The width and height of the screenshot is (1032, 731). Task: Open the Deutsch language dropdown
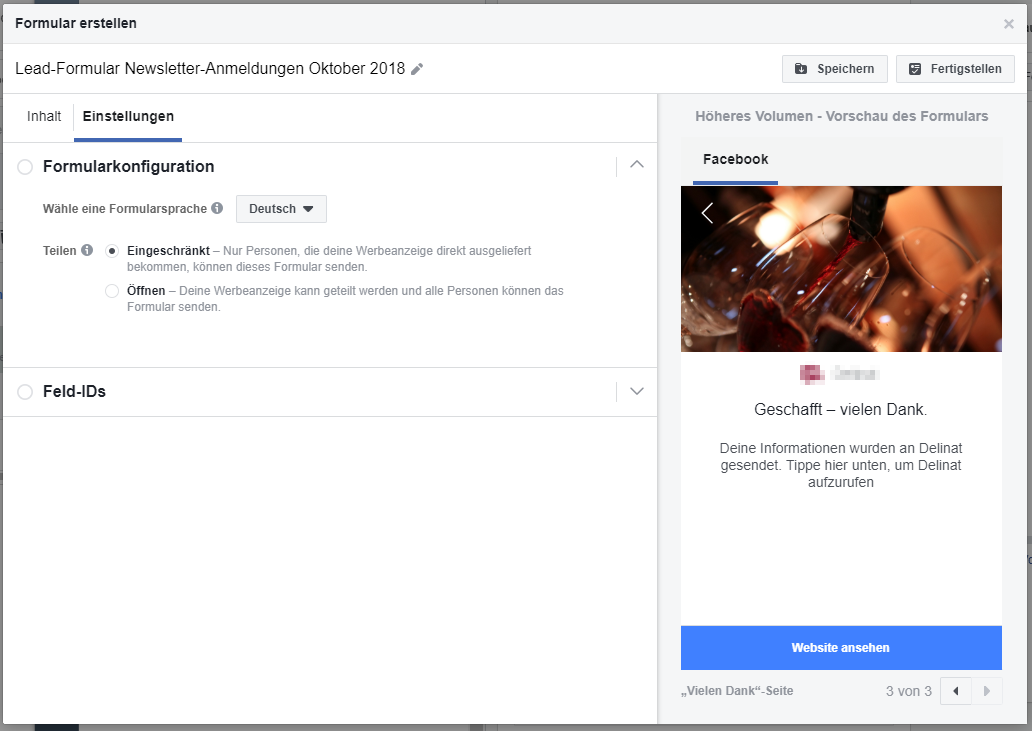coord(281,209)
